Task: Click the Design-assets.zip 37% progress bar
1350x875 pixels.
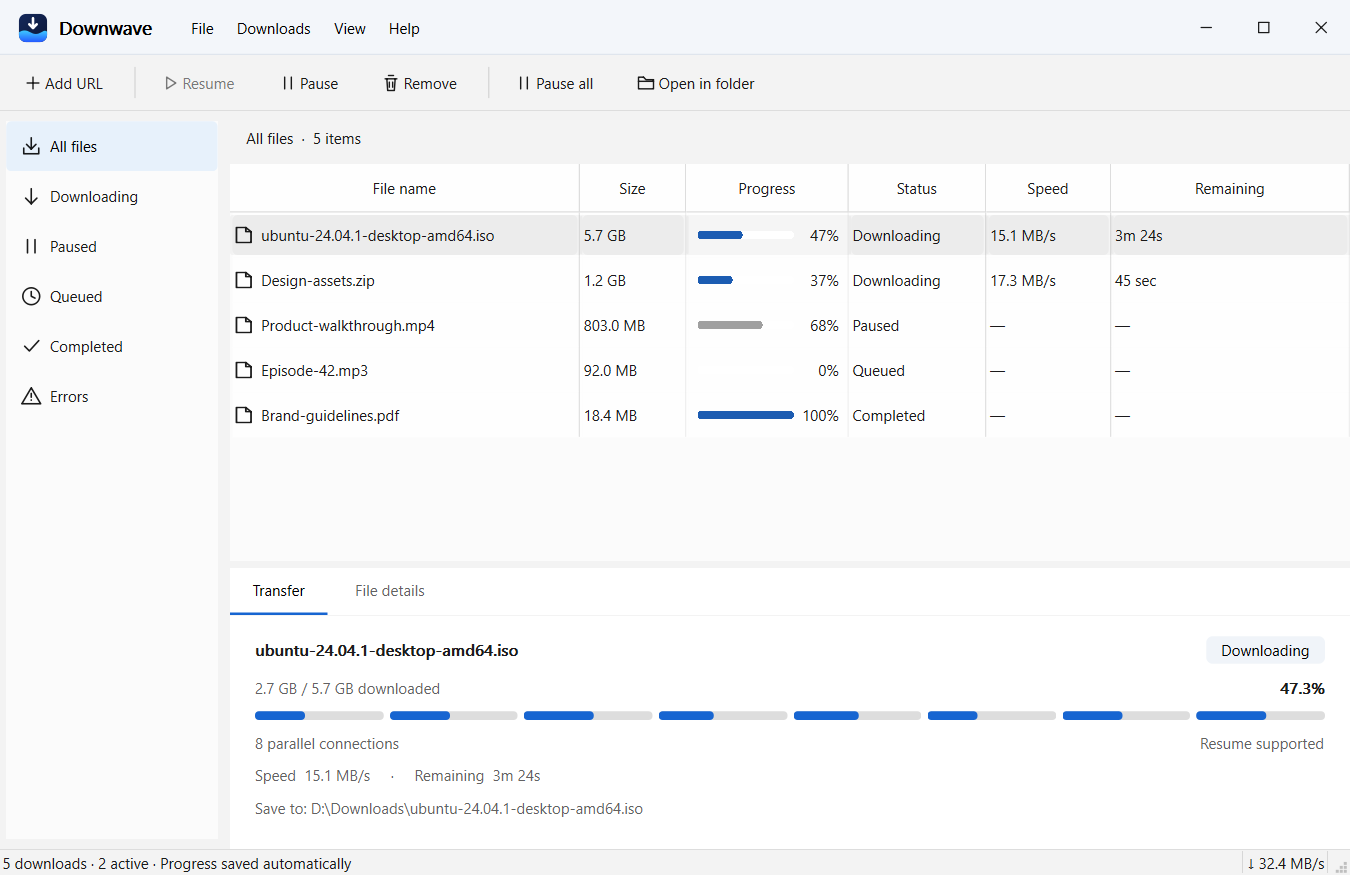Action: click(746, 281)
